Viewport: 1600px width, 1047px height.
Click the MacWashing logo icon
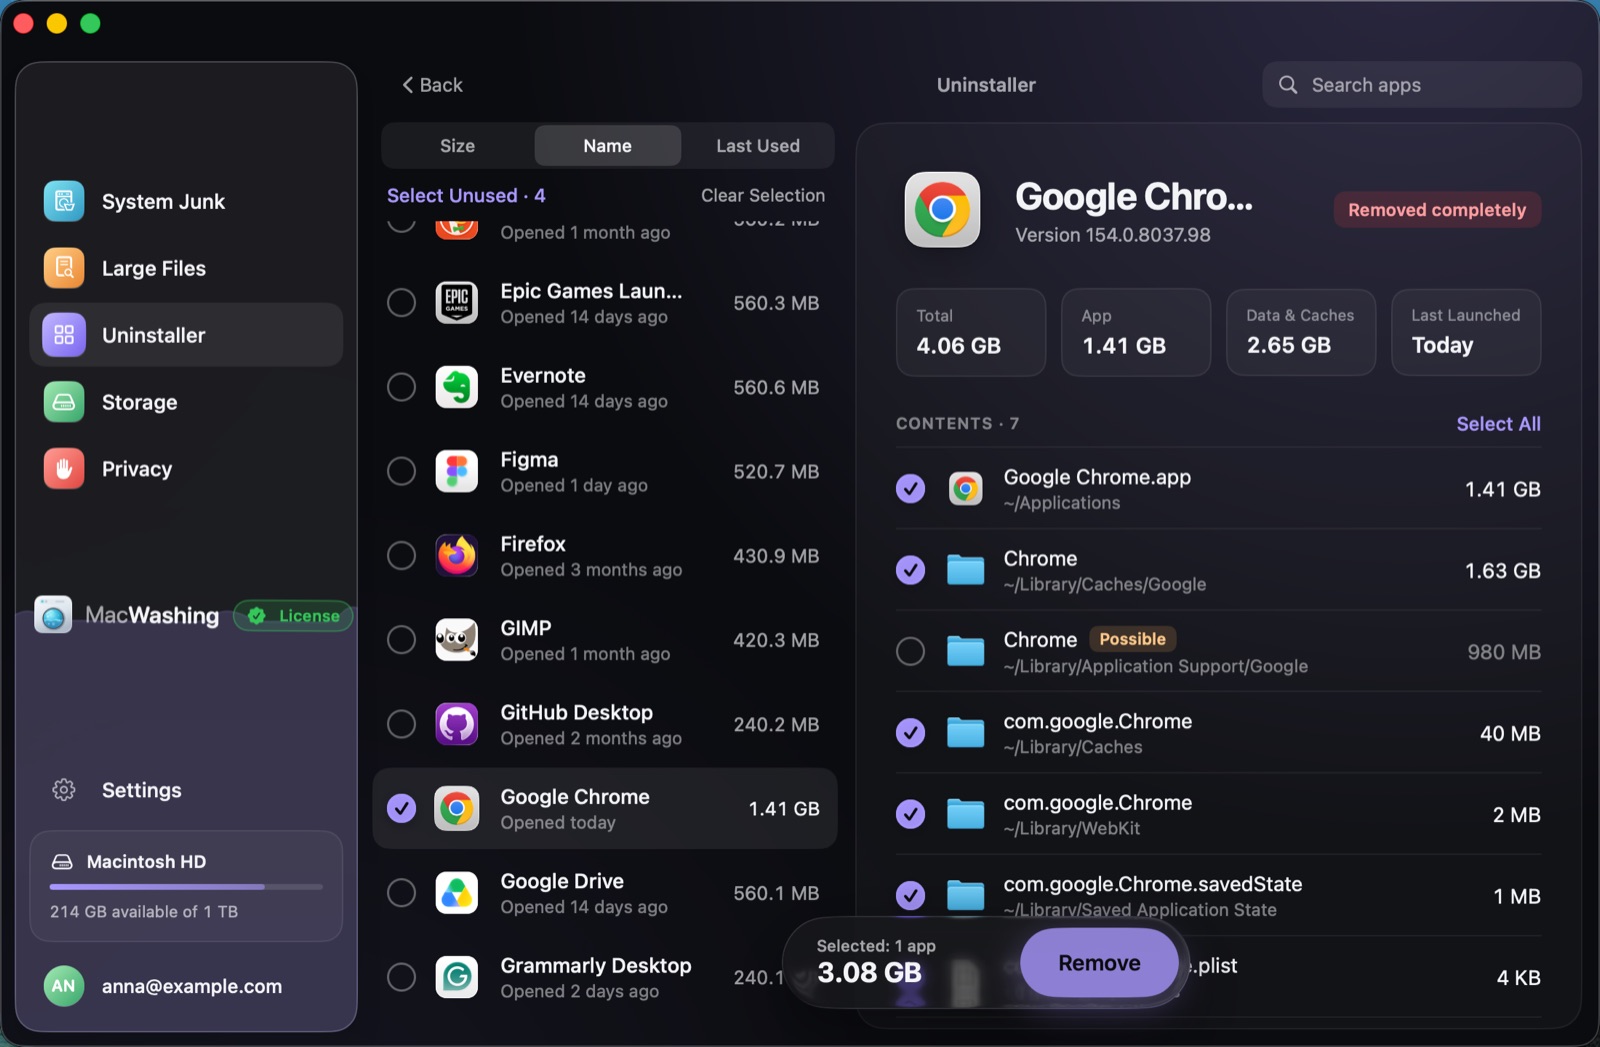pyautogui.click(x=53, y=615)
